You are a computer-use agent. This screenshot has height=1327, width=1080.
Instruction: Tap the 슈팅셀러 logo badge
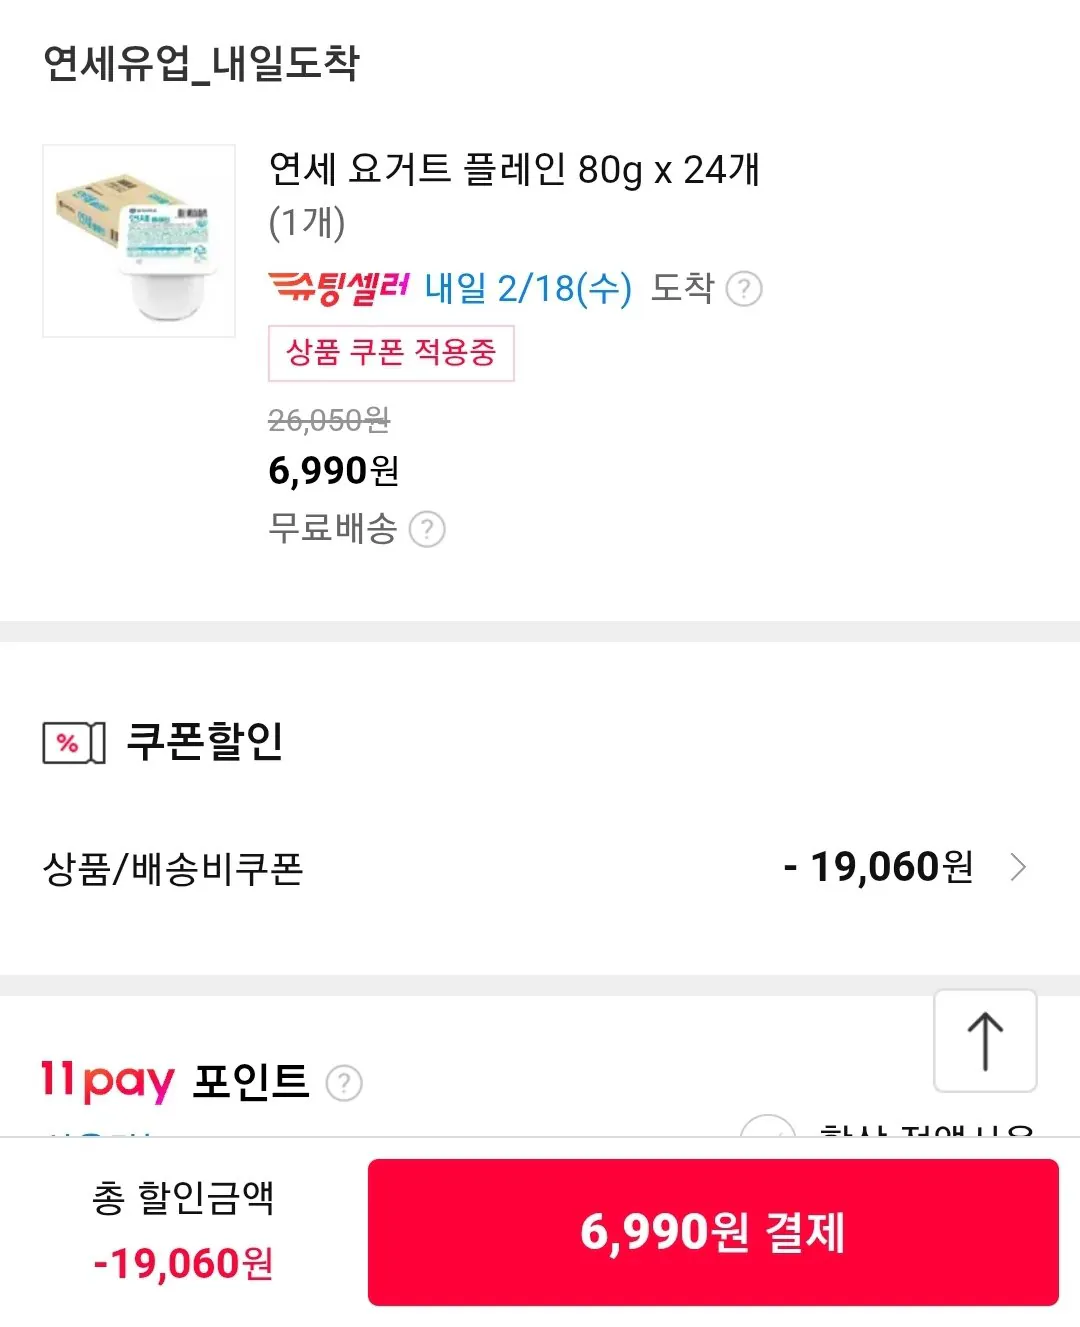(x=338, y=288)
